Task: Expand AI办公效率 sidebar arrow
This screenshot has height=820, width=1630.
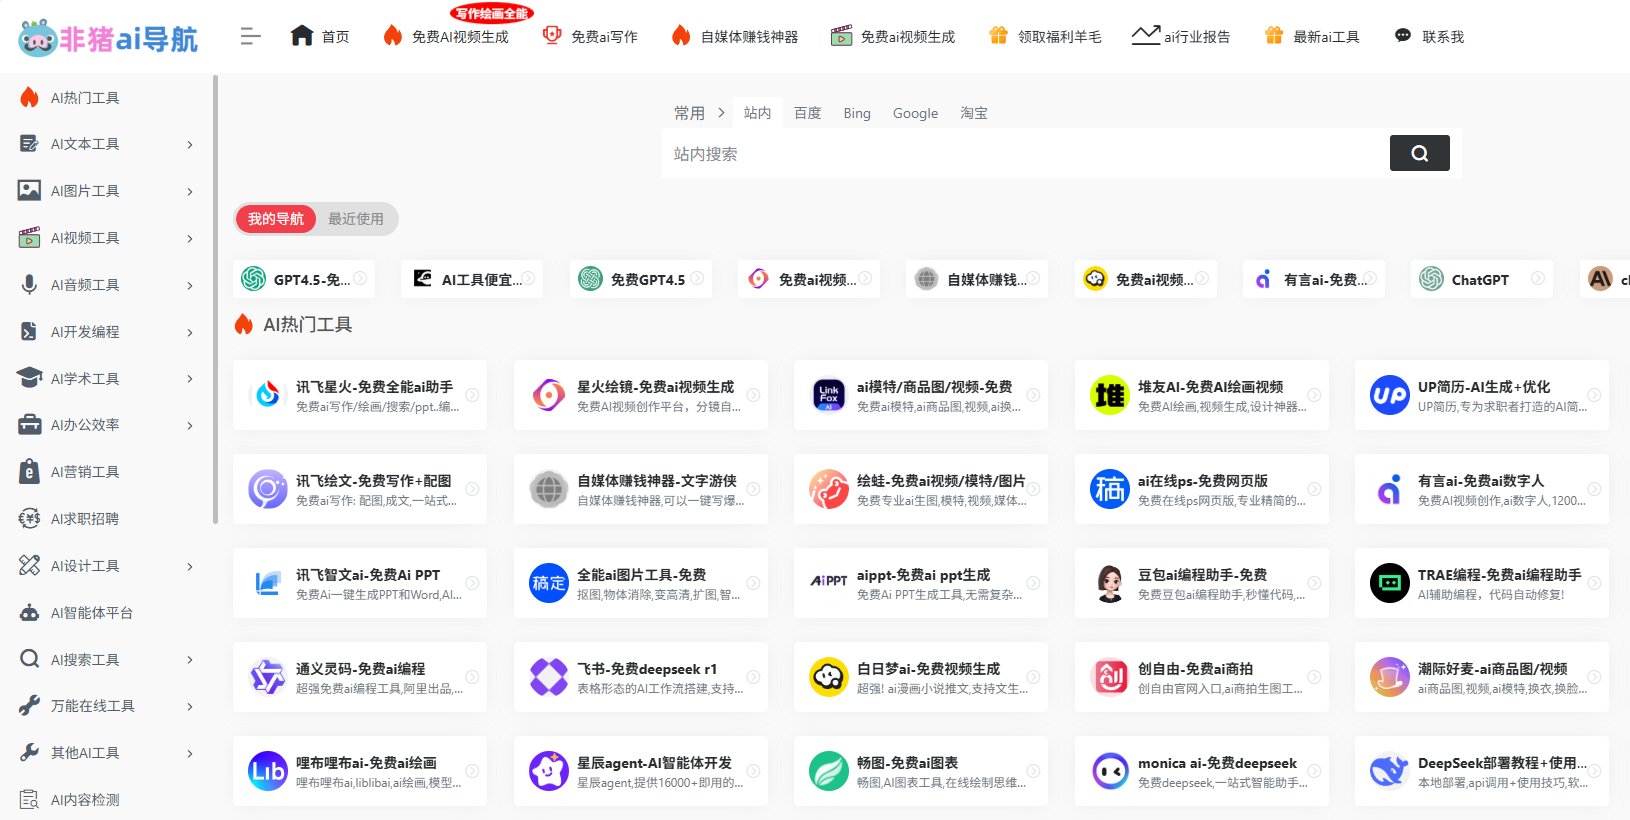Action: tap(190, 426)
